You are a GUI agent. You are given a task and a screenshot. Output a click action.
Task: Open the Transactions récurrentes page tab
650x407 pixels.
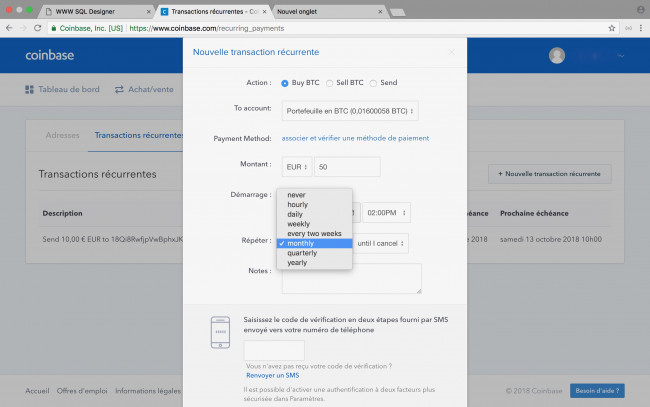138,136
